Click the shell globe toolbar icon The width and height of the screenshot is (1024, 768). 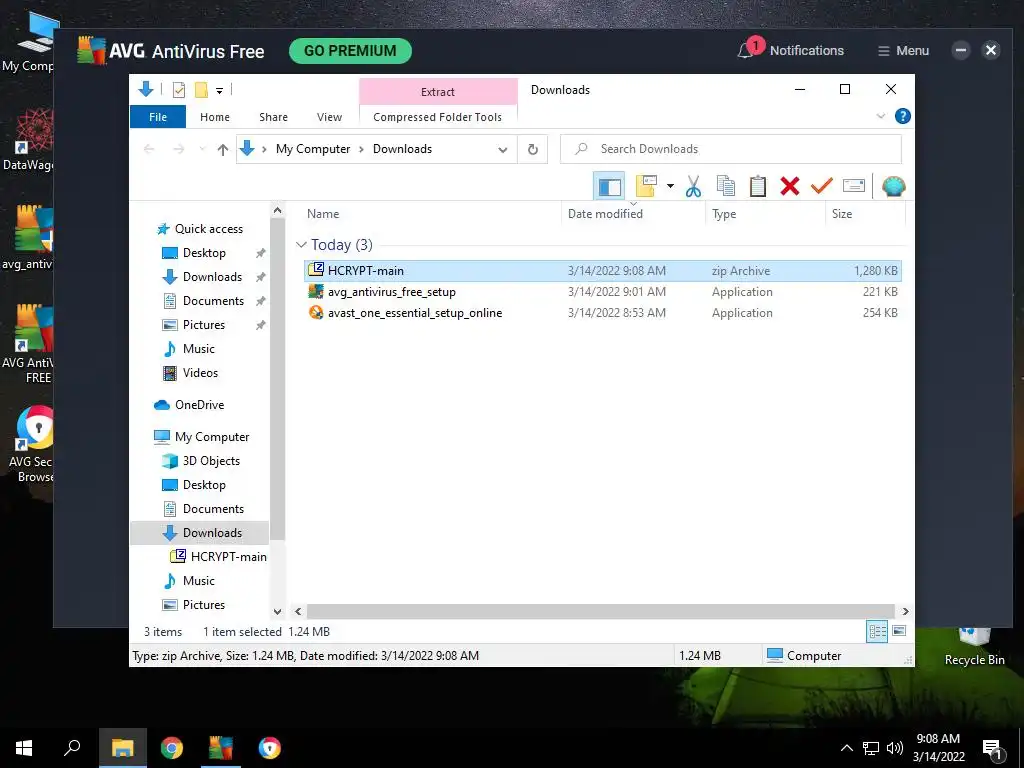click(893, 187)
